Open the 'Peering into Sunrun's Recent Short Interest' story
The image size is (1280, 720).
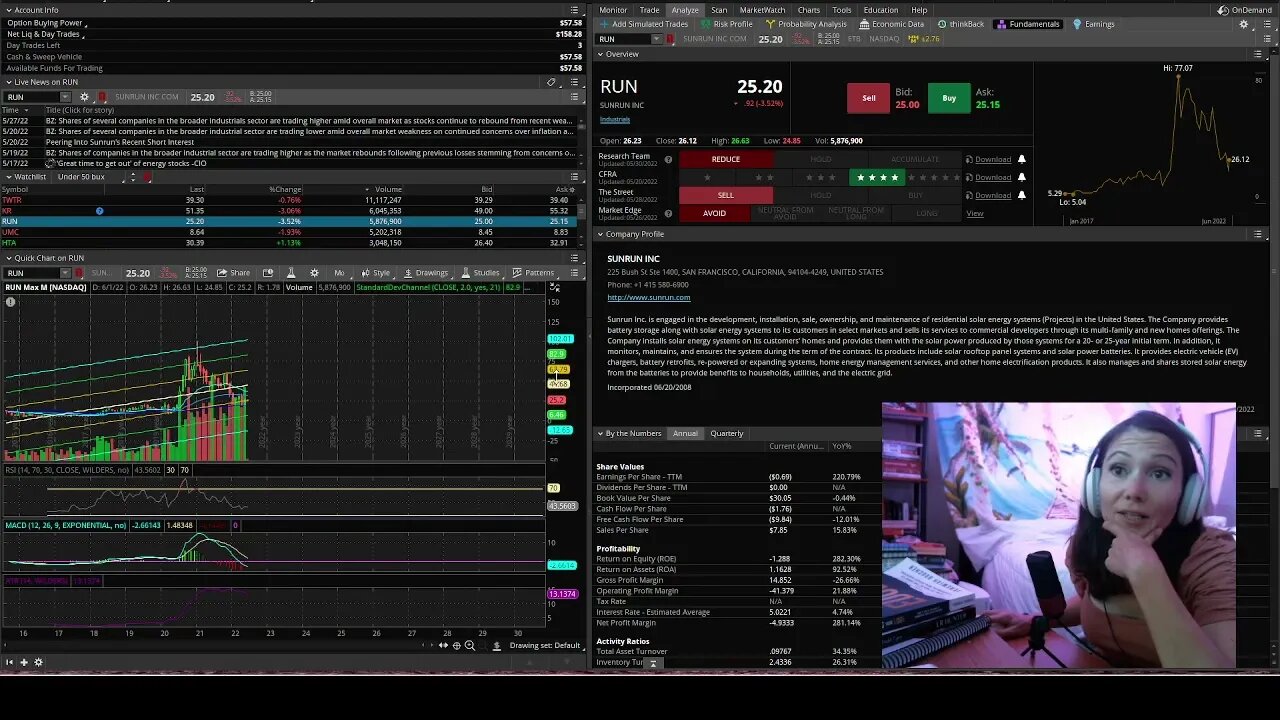[x=120, y=142]
